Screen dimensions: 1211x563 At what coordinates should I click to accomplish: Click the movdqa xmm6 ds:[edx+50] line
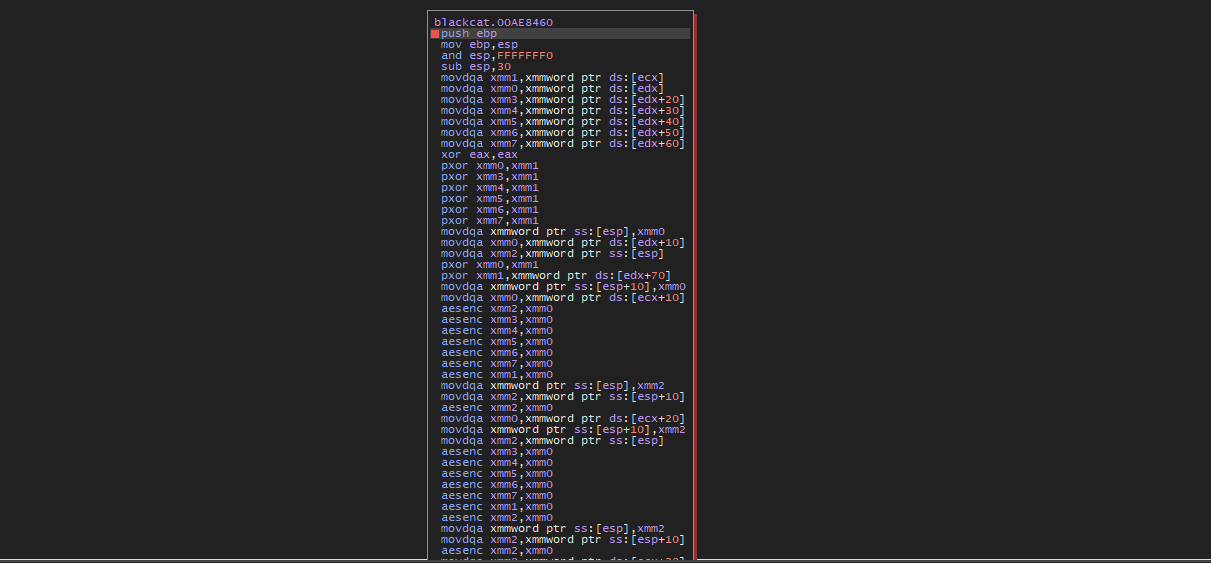tap(562, 133)
